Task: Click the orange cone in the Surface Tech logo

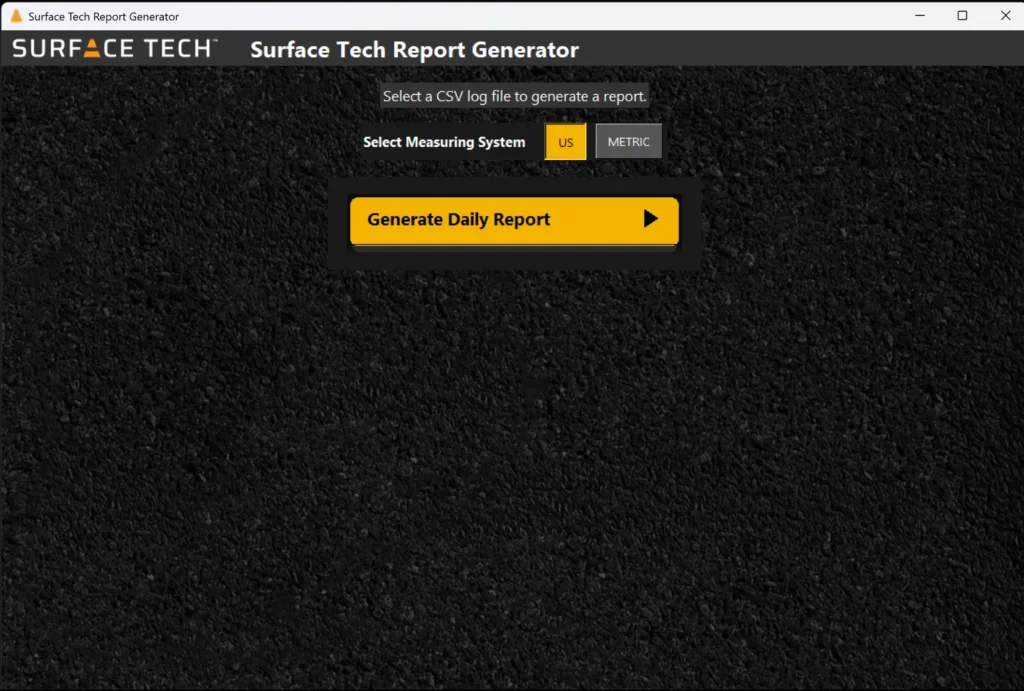Action: [x=92, y=48]
